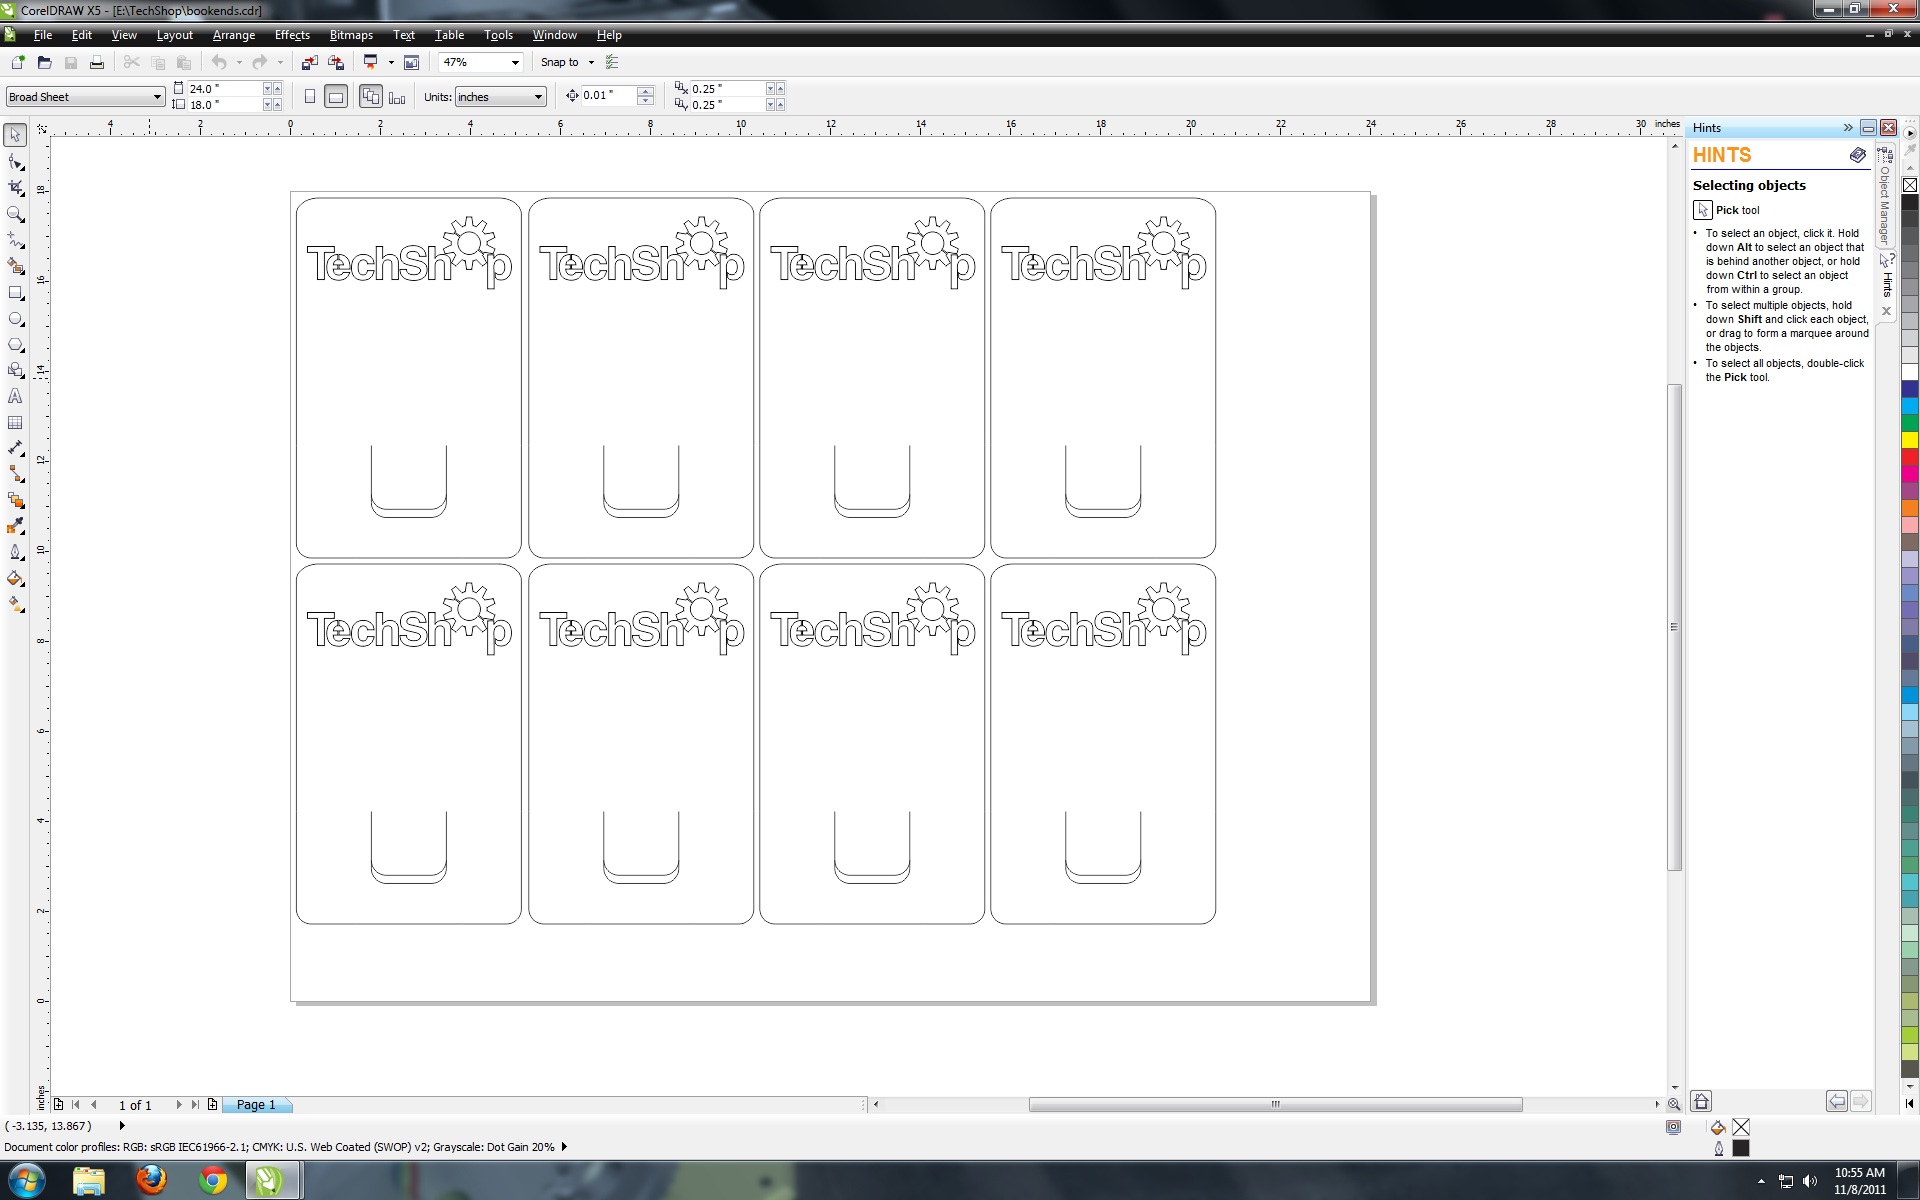1920x1200 pixels.
Task: Select the Pick tool in toolbox
Action: tap(15, 135)
